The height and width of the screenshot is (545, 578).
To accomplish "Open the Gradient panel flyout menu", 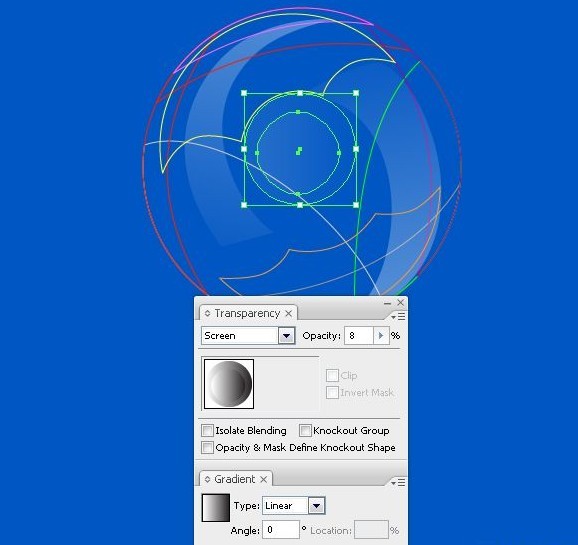I will (x=398, y=482).
